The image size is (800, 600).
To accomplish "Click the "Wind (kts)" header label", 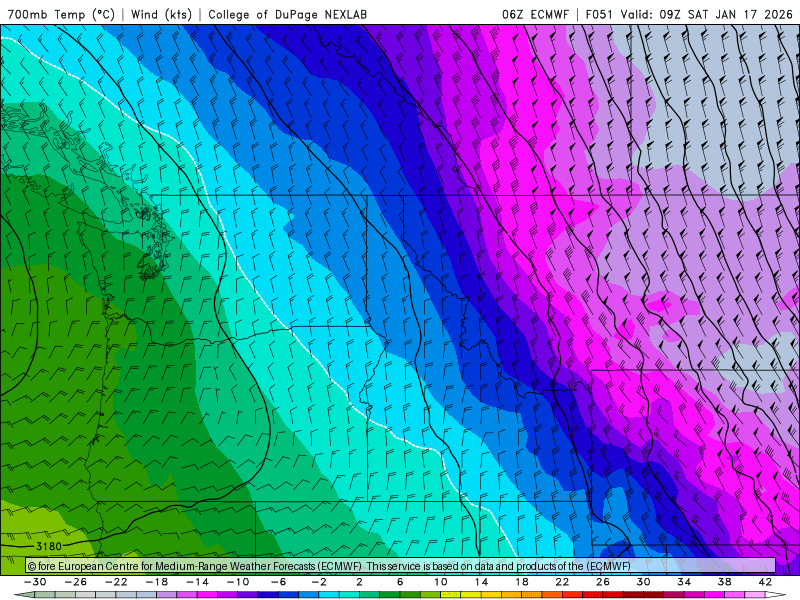I will point(161,14).
